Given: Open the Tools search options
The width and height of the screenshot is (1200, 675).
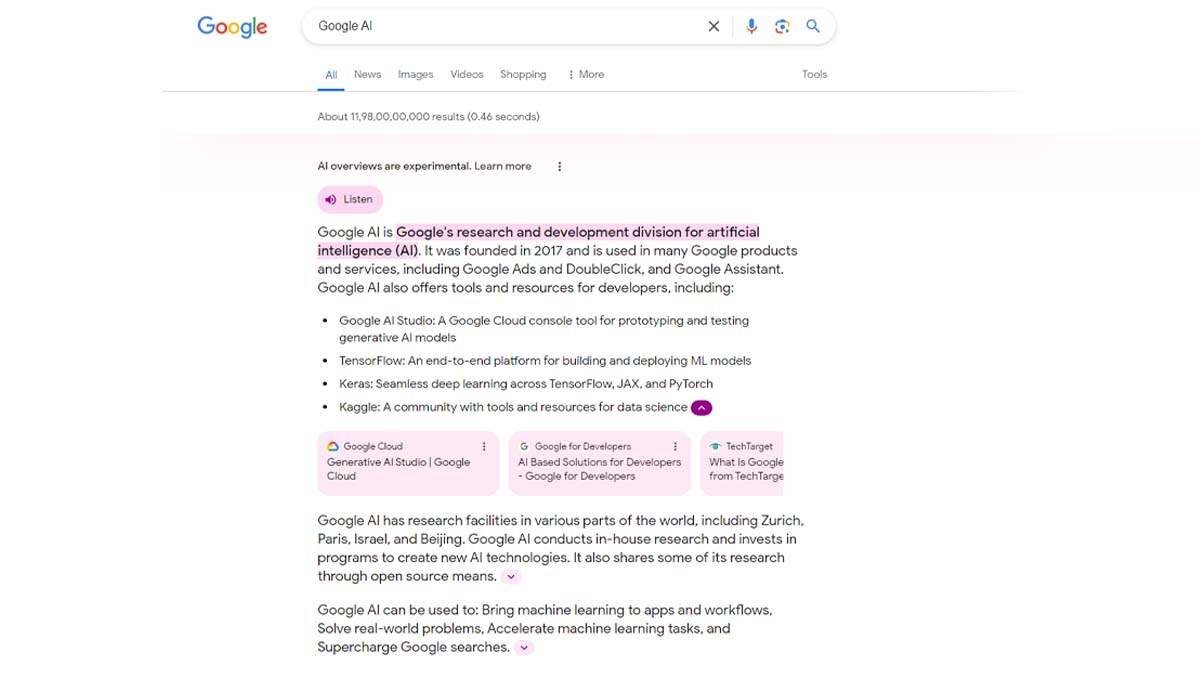Looking at the screenshot, I should coord(814,74).
